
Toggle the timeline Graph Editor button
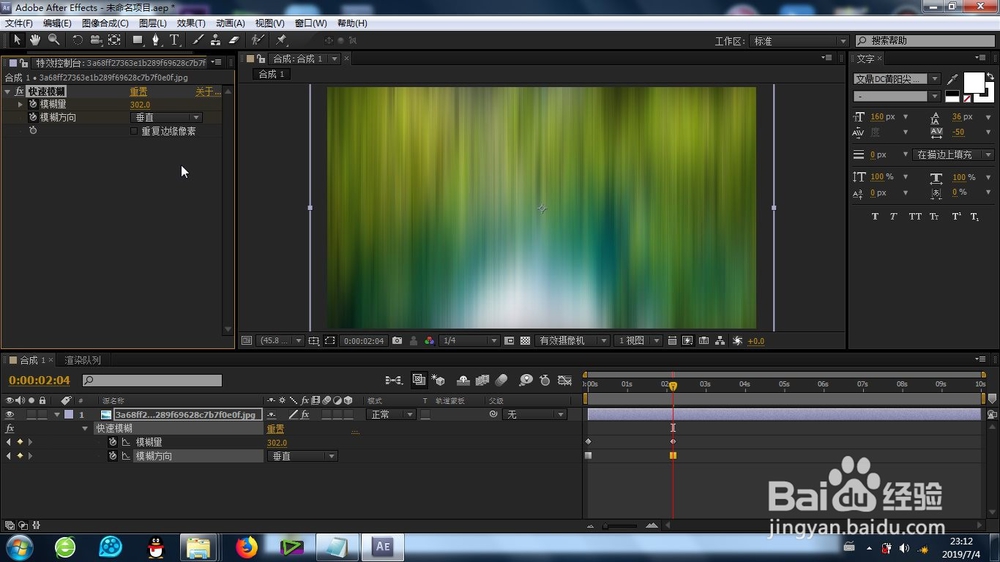(x=564, y=380)
